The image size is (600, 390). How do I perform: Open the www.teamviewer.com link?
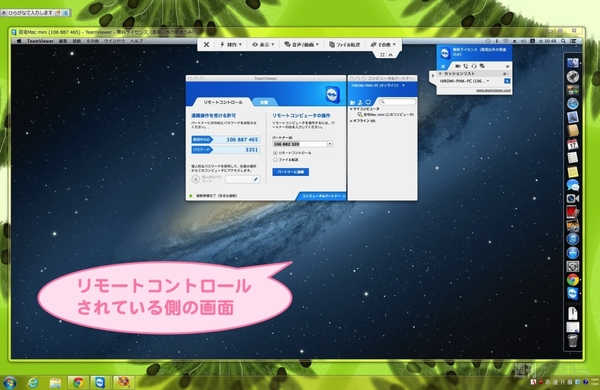pos(493,90)
